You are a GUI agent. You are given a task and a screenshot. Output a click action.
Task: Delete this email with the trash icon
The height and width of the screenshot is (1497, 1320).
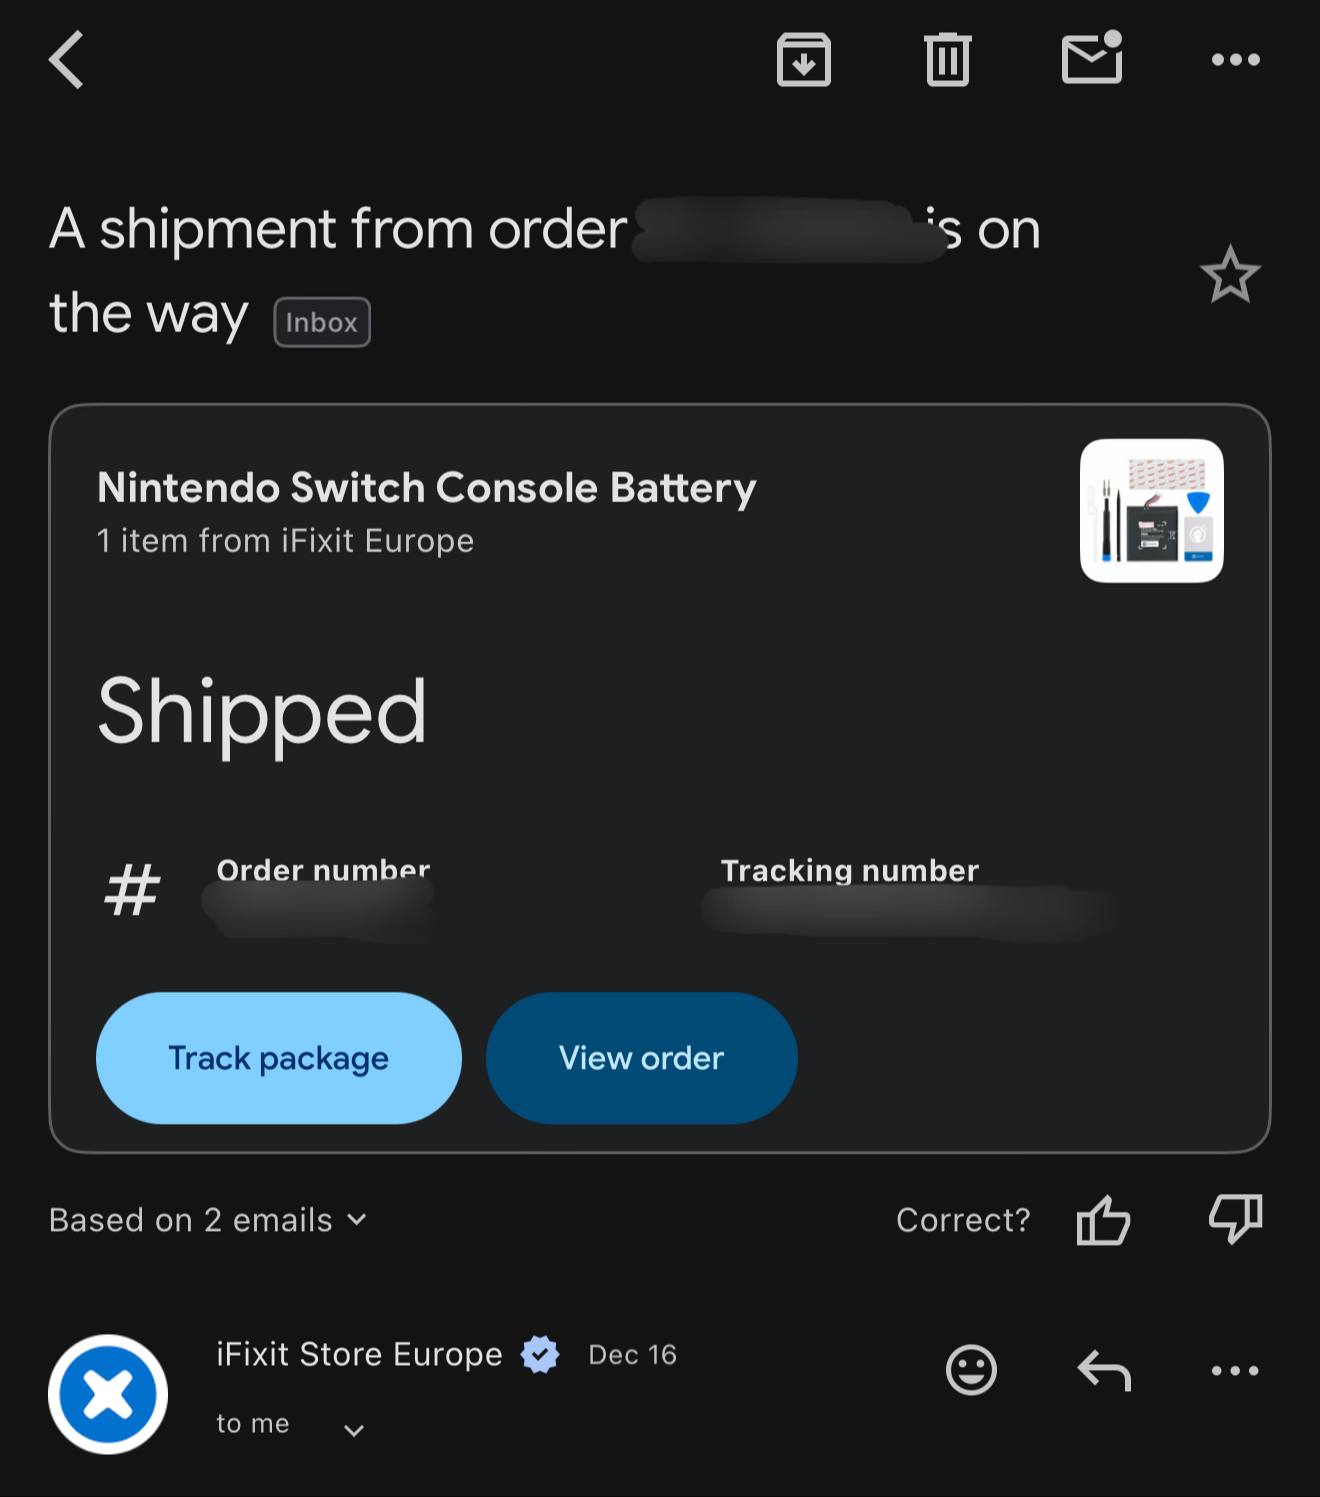pyautogui.click(x=947, y=60)
